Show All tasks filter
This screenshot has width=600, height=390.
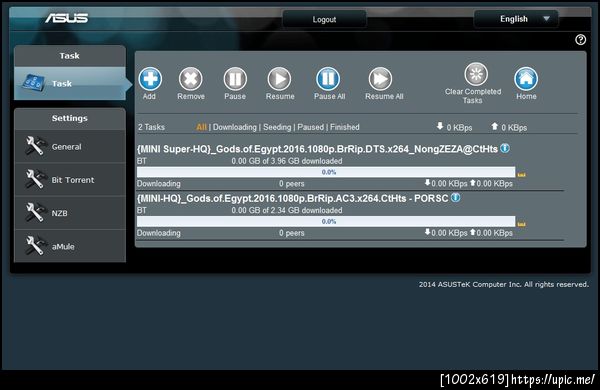click(201, 127)
